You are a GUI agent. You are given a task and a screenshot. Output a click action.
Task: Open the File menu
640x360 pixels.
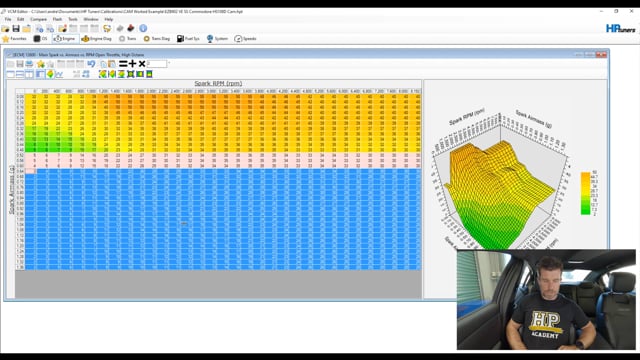coord(8,19)
